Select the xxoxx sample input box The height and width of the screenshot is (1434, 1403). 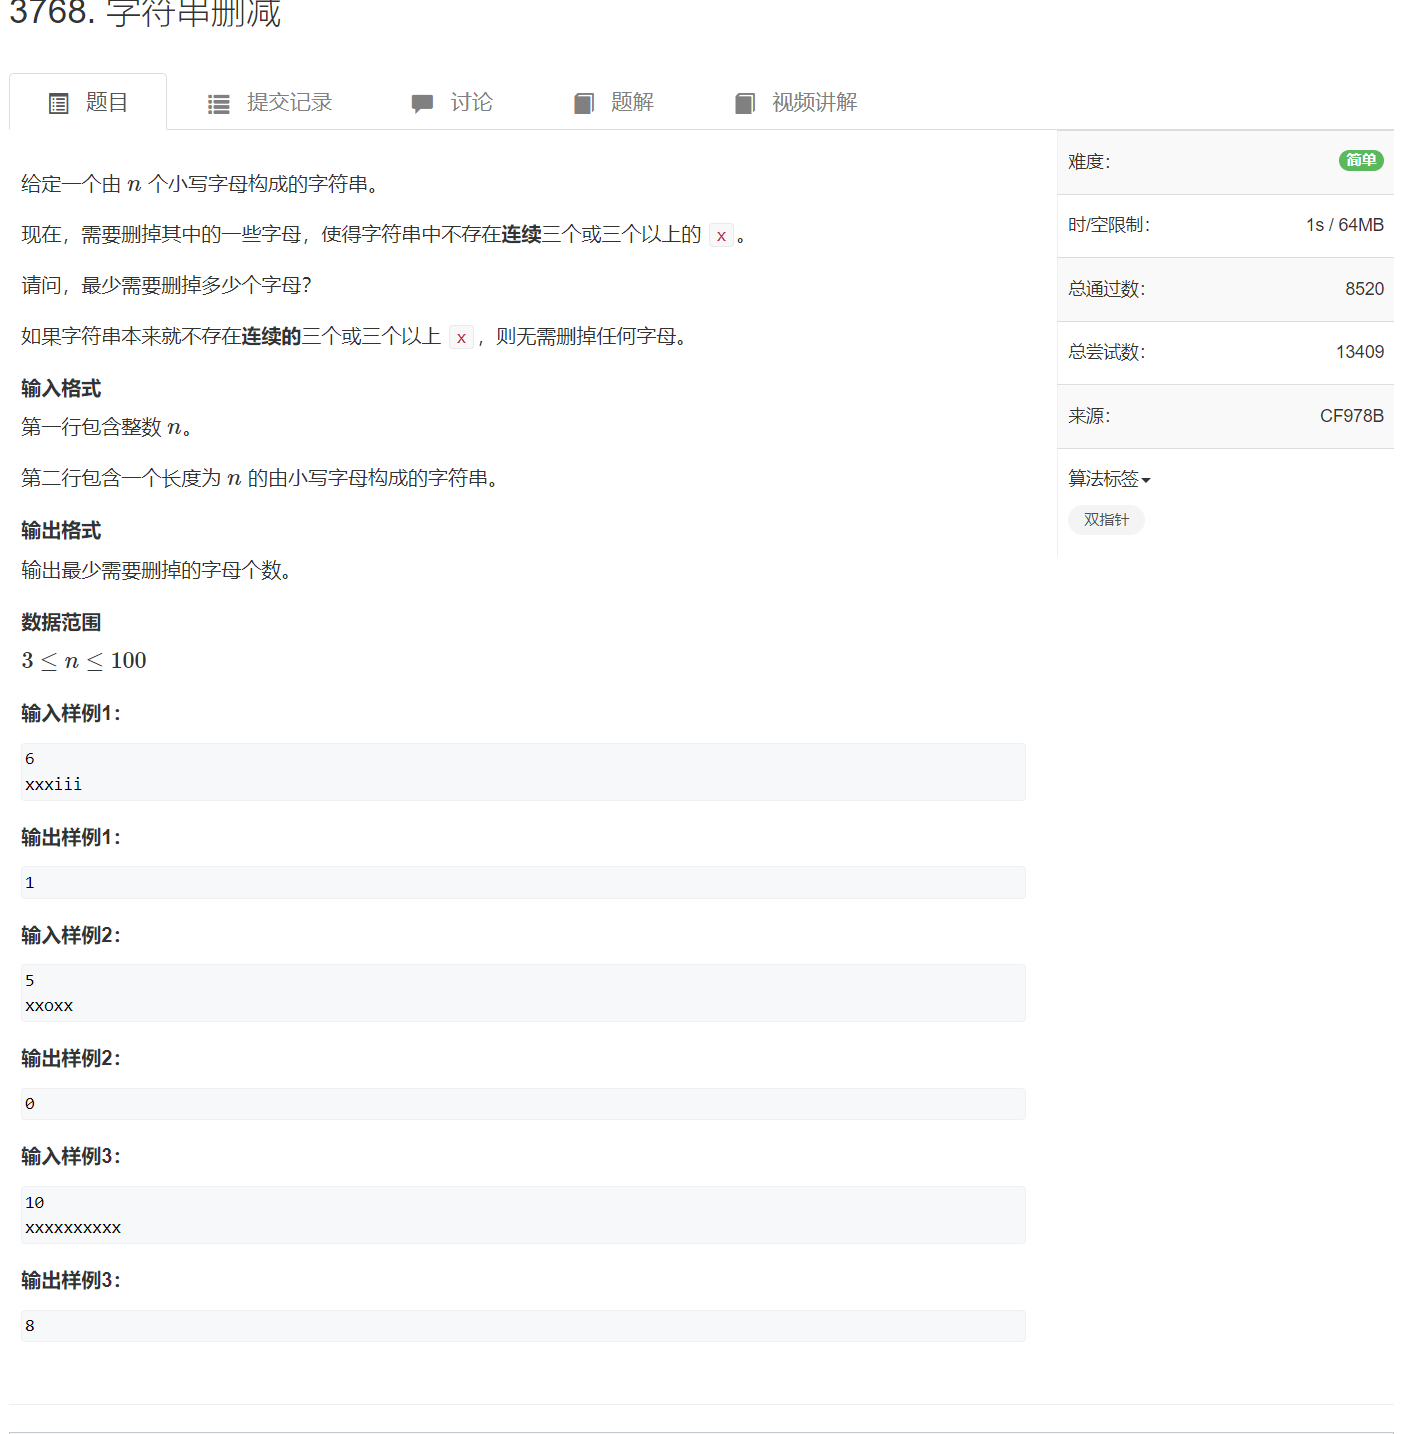(x=522, y=993)
